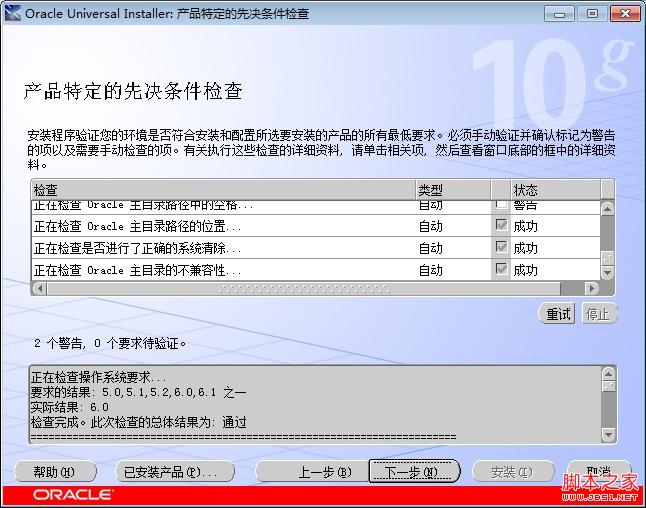646x508 pixels.
Task: Click check table scroll up arrow
Action: coord(607,209)
